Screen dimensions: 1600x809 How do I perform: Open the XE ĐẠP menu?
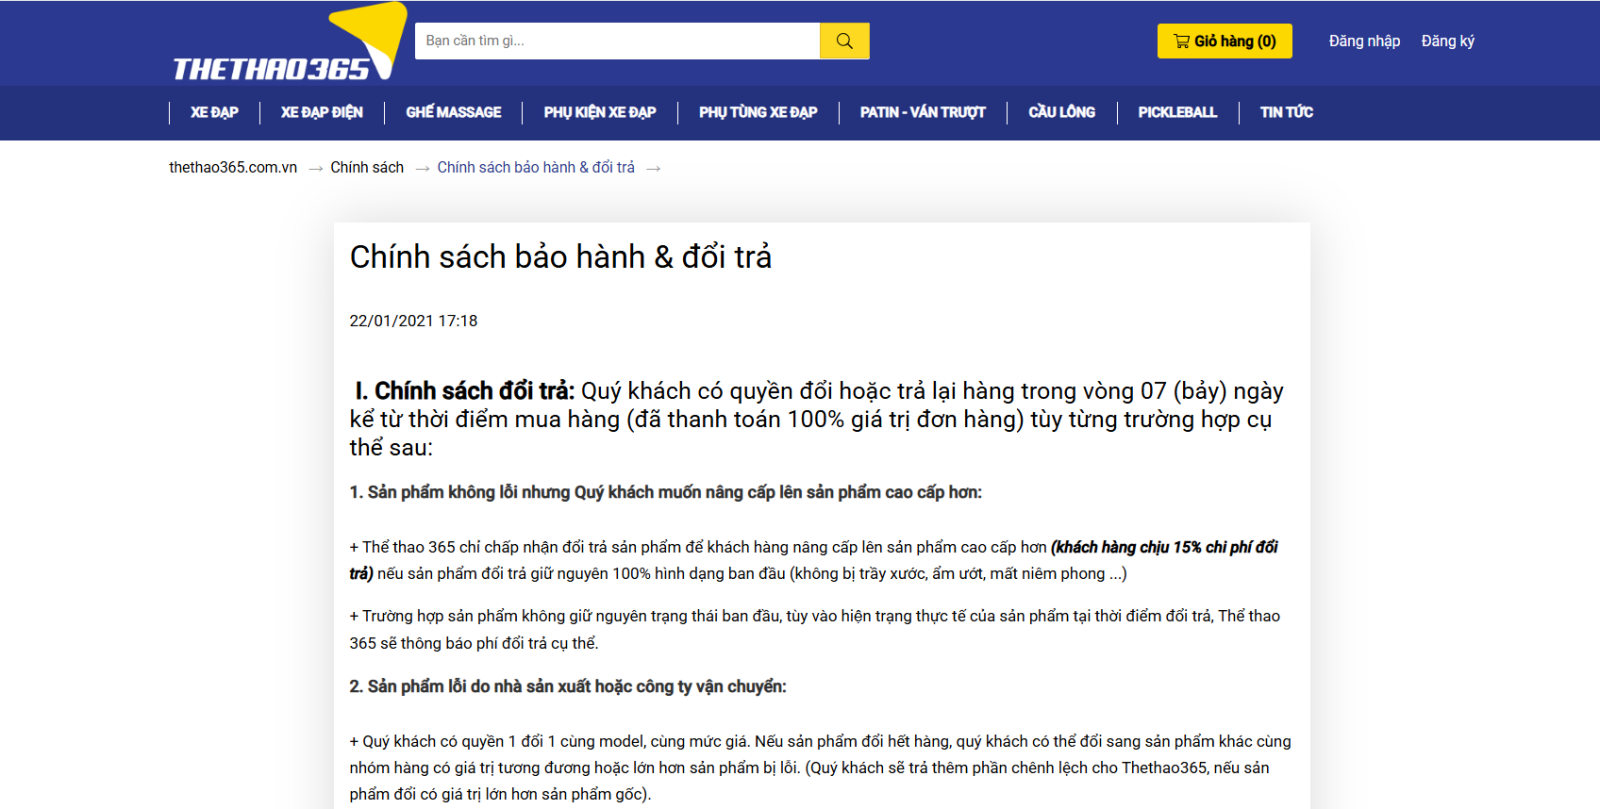[x=214, y=112]
